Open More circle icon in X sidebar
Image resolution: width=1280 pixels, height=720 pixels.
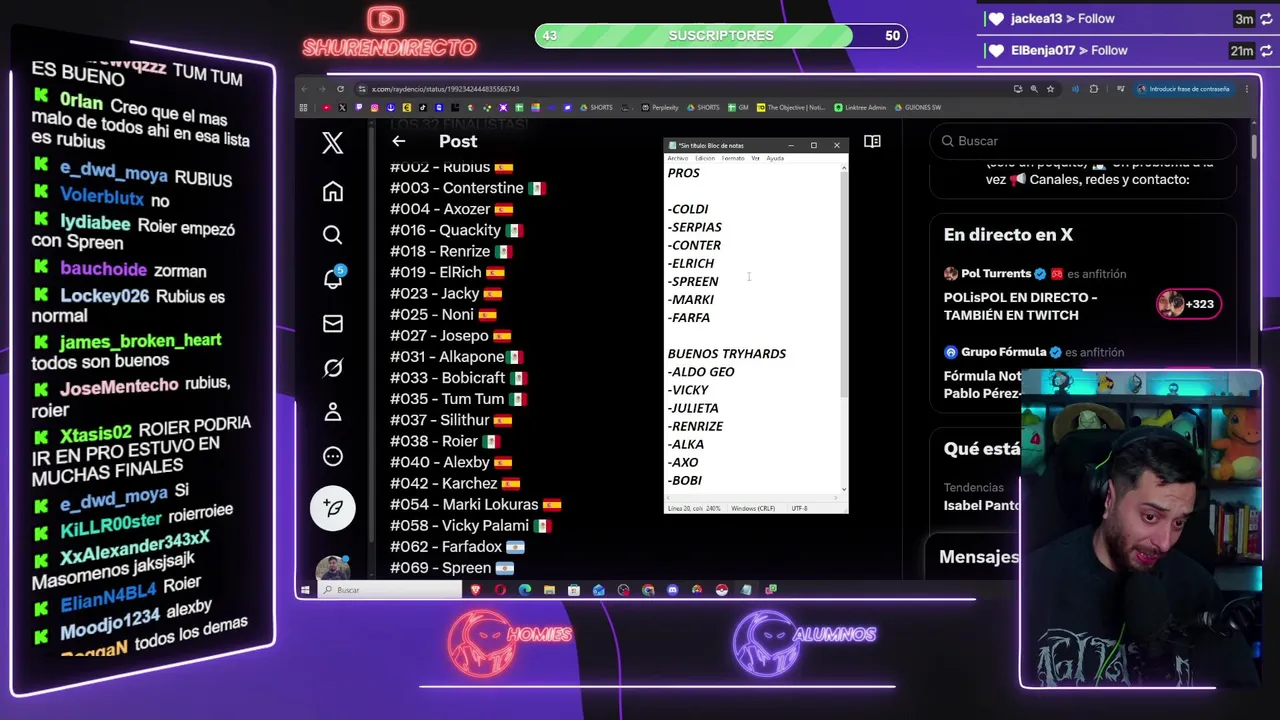coord(333,456)
